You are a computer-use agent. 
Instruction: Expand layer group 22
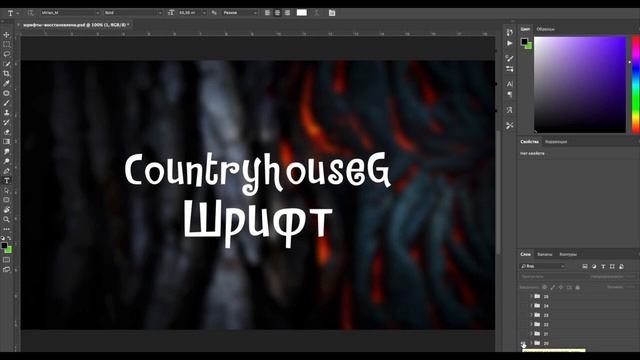point(531,324)
